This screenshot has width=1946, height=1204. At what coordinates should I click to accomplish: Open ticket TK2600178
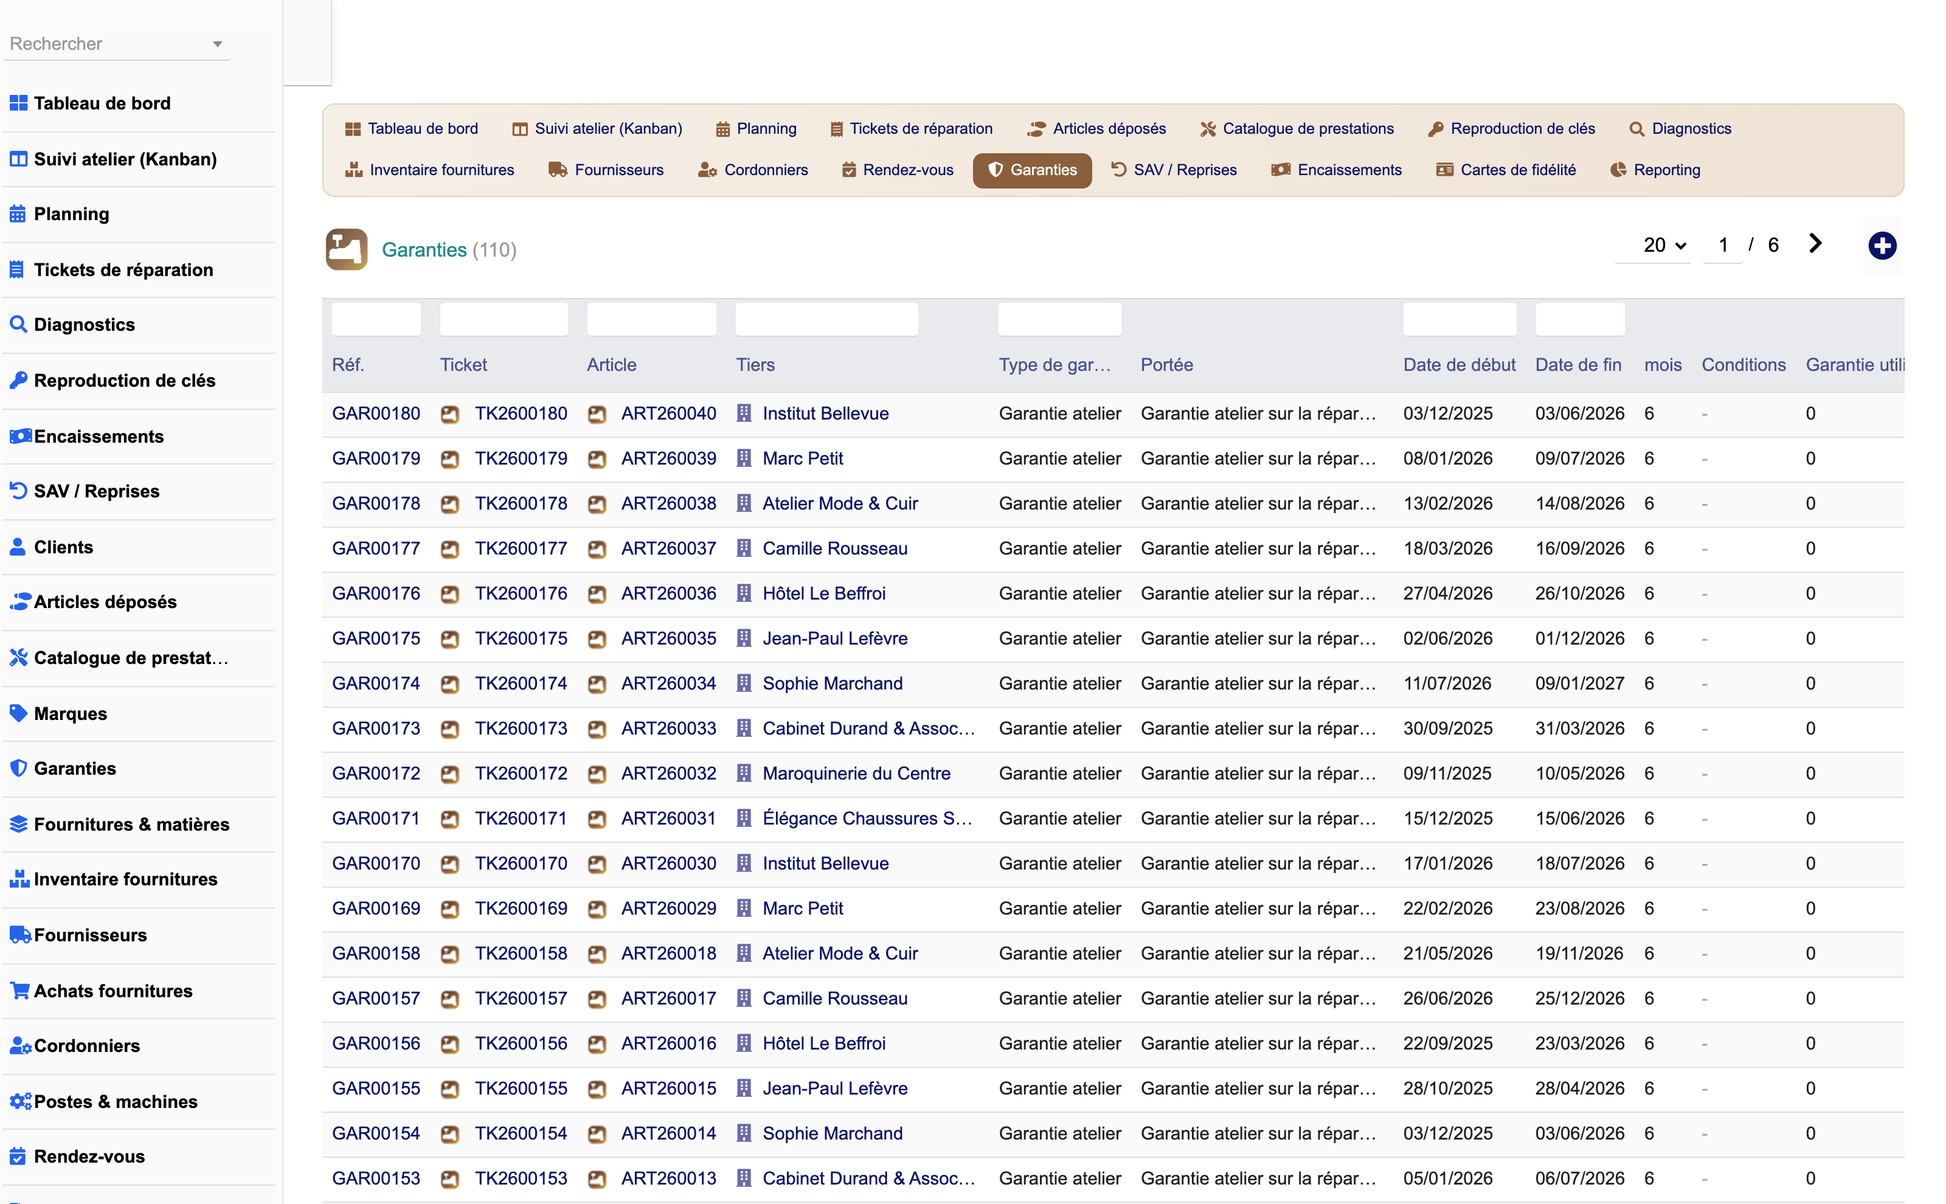(x=521, y=504)
